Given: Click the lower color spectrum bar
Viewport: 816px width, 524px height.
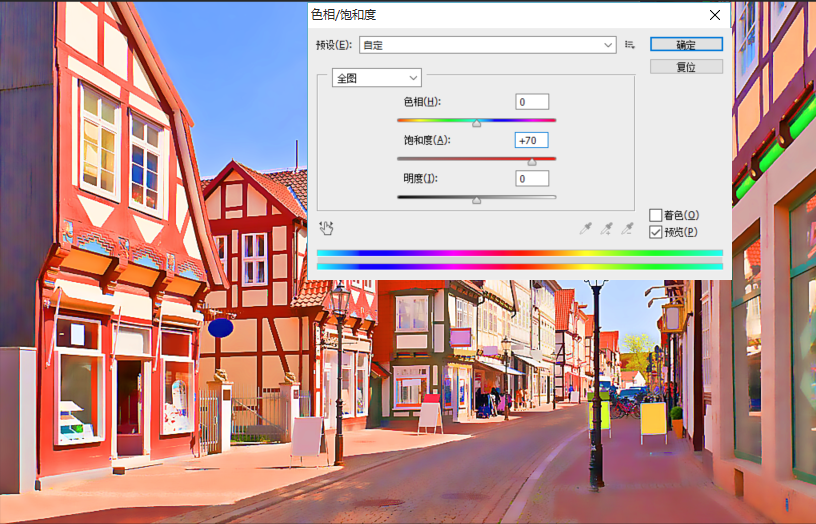Looking at the screenshot, I should click(520, 266).
